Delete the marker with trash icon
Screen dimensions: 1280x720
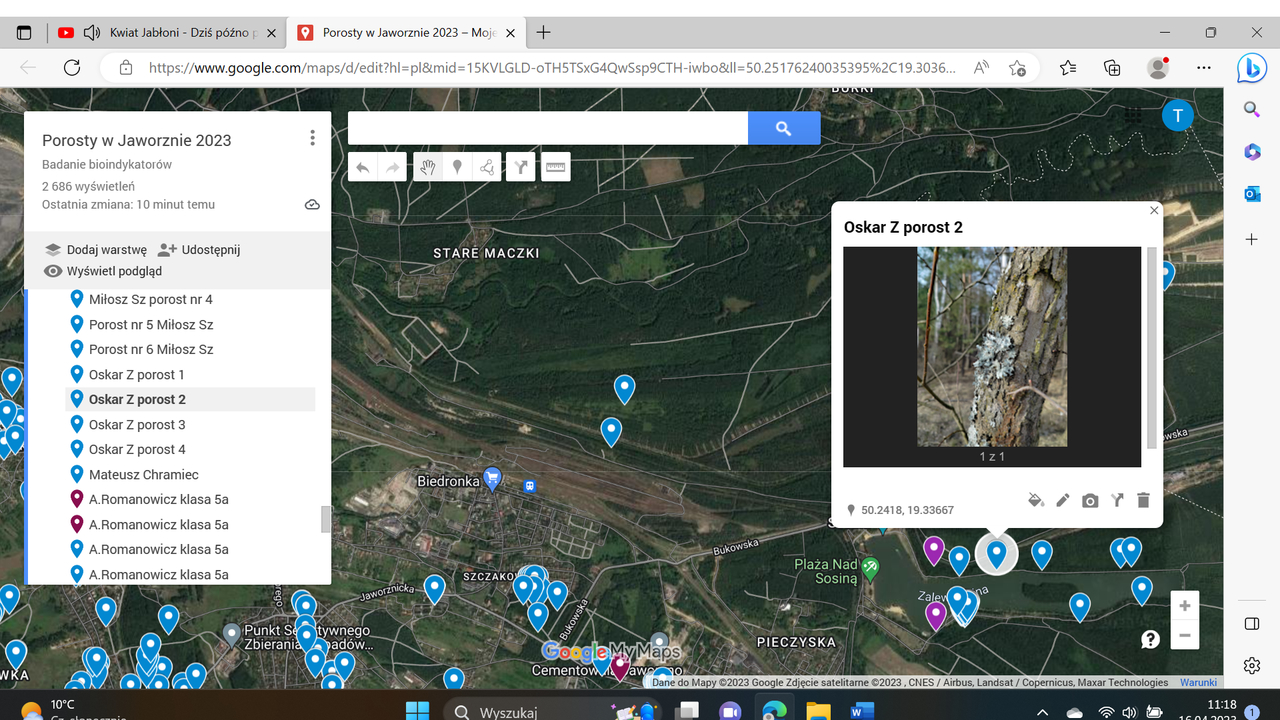(x=1144, y=500)
